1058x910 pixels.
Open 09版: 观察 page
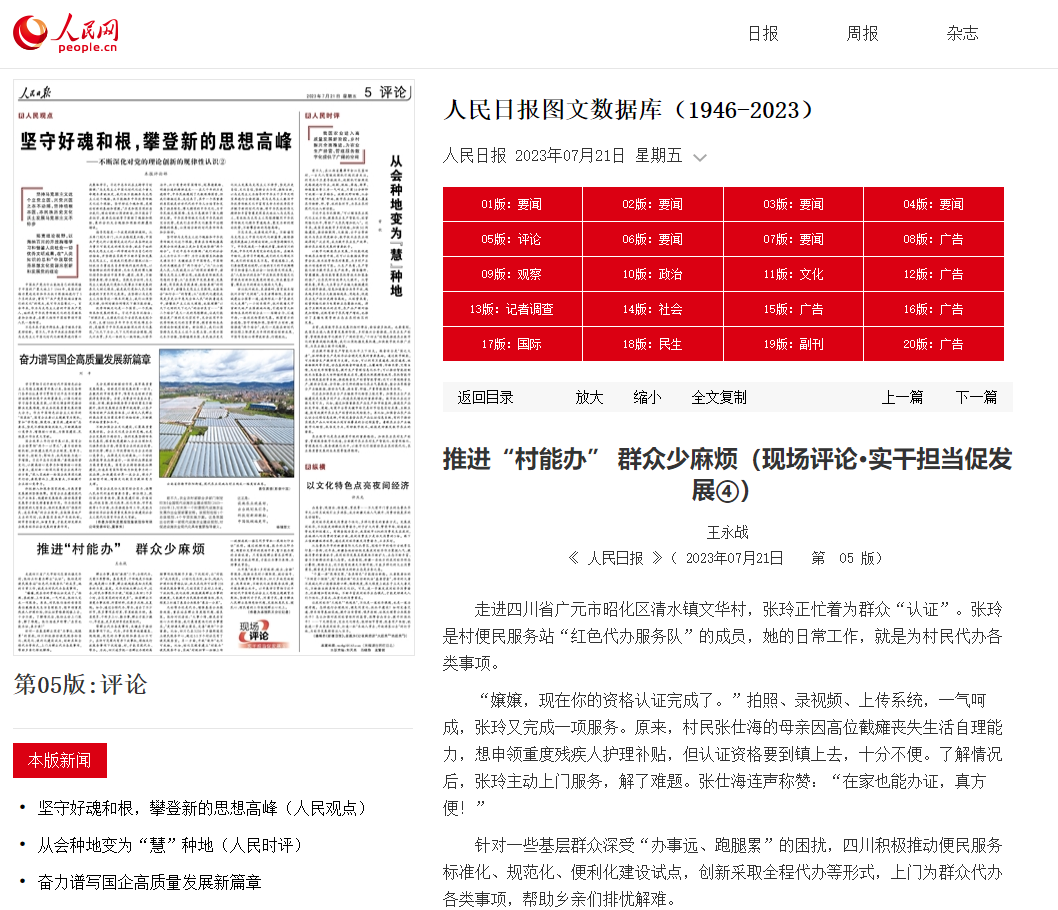[x=512, y=275]
